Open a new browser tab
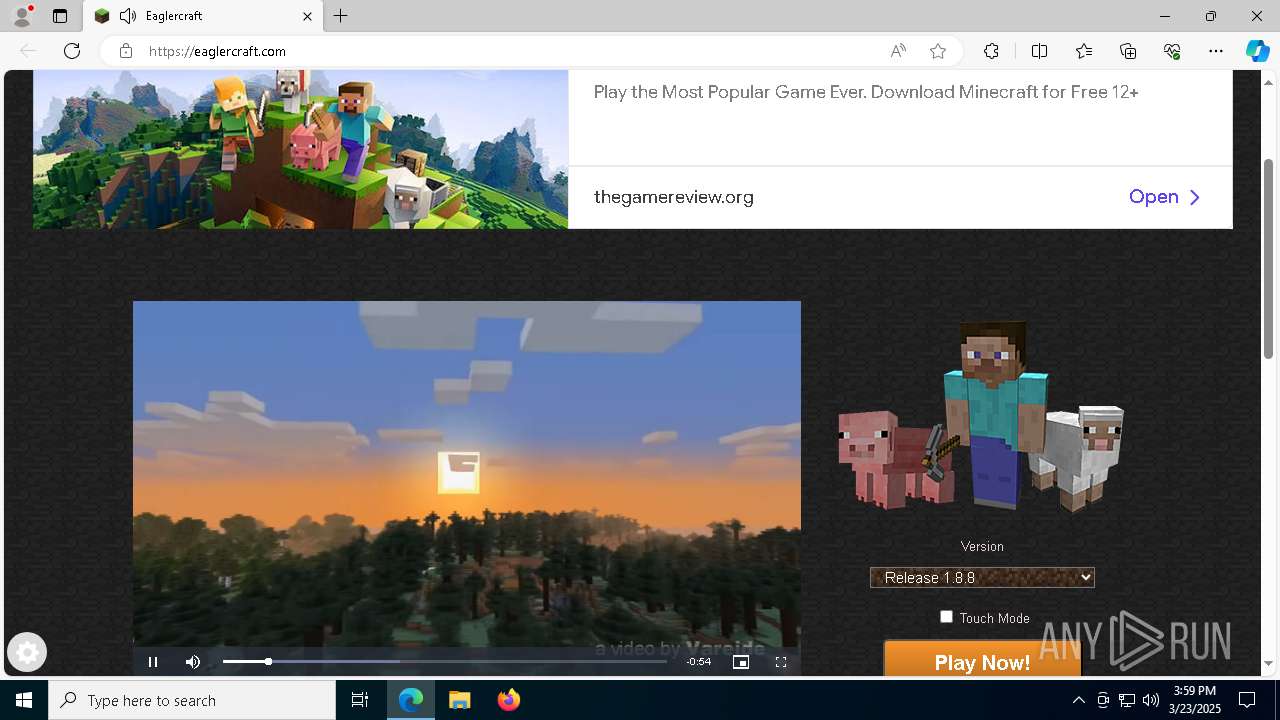 (341, 16)
